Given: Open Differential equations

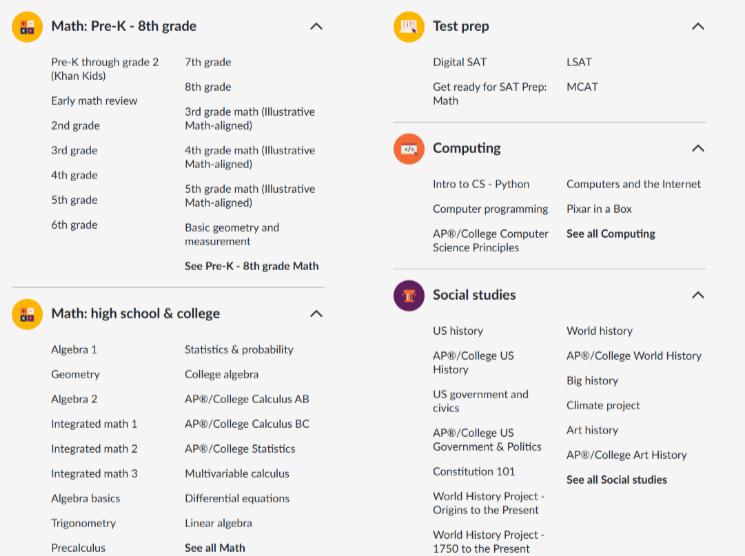Looking at the screenshot, I should [237, 498].
